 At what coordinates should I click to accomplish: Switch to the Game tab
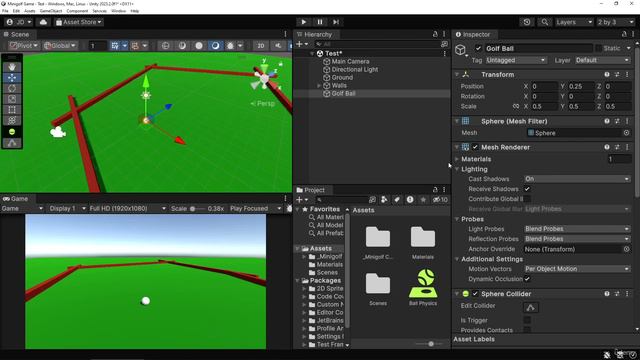(16, 199)
